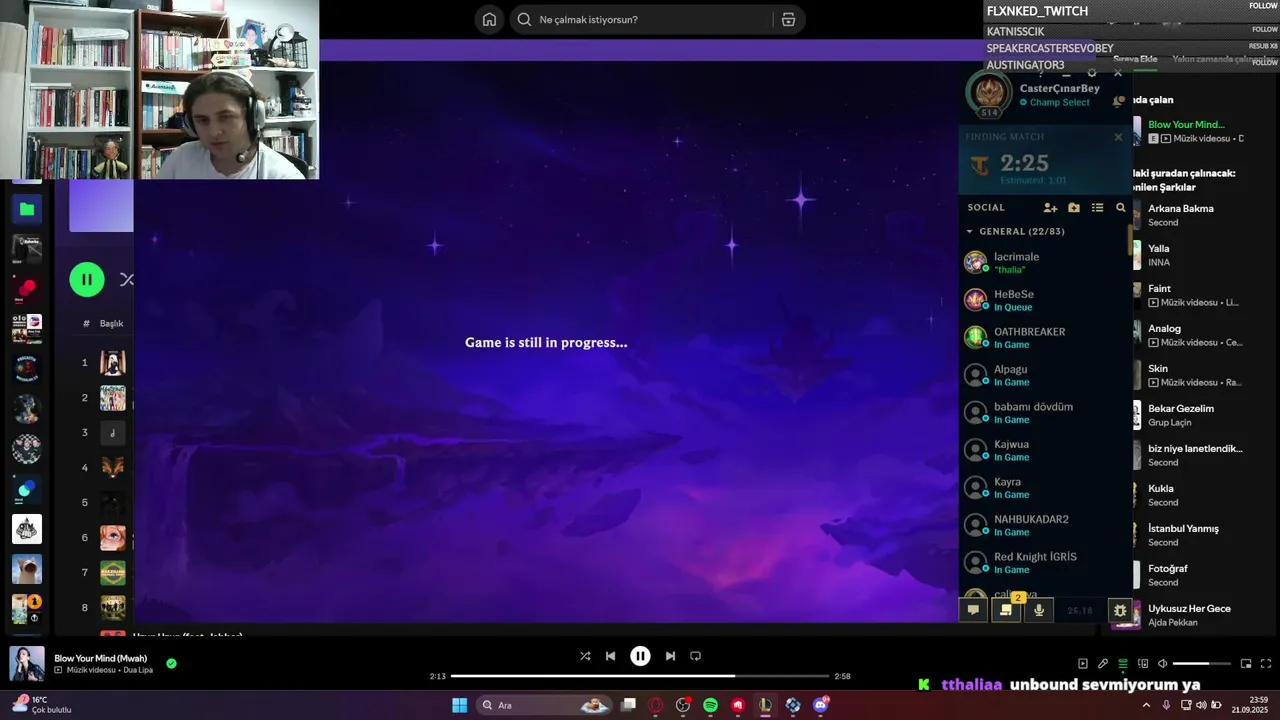Adjust the Spotify volume slider

1202,663
